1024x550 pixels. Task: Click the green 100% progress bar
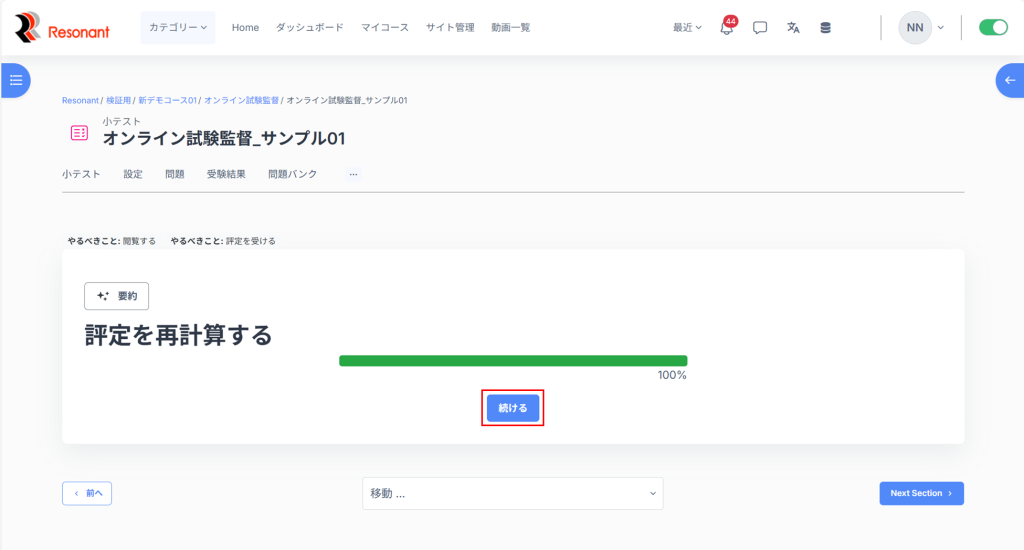point(512,361)
